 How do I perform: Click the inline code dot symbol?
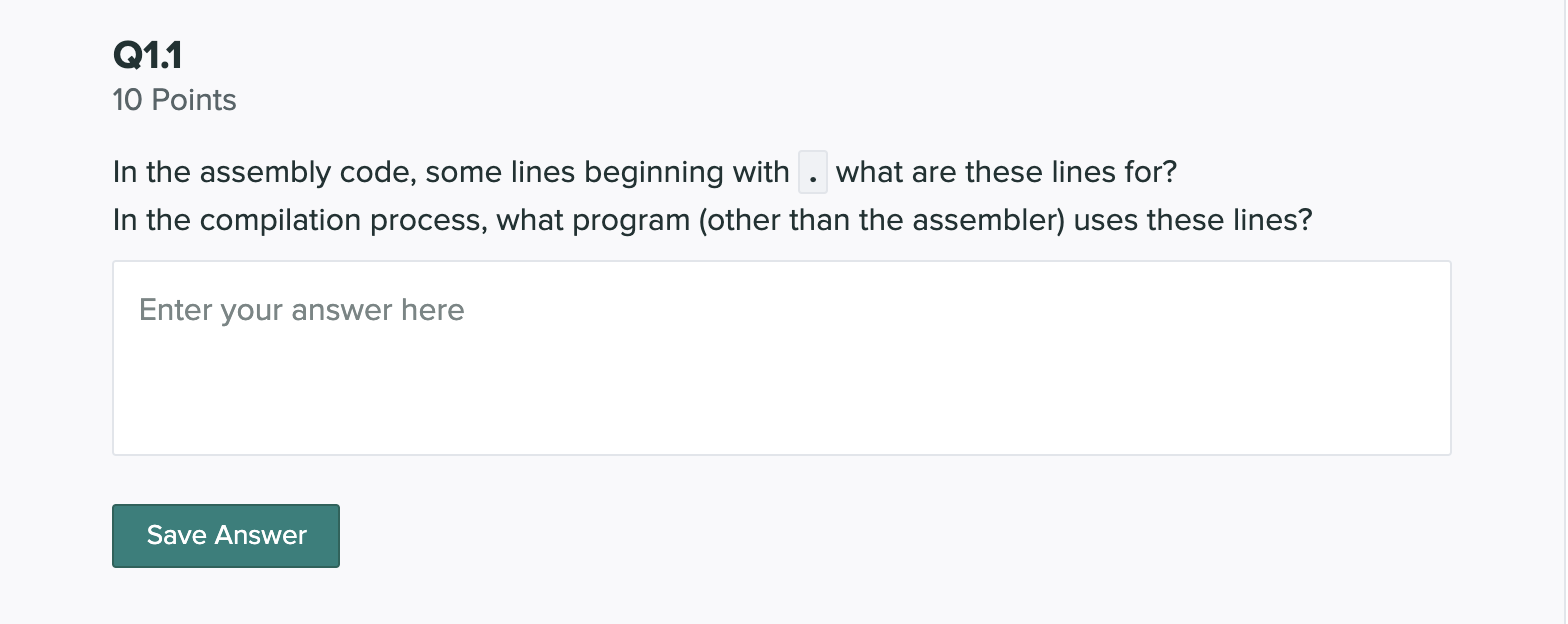[813, 172]
